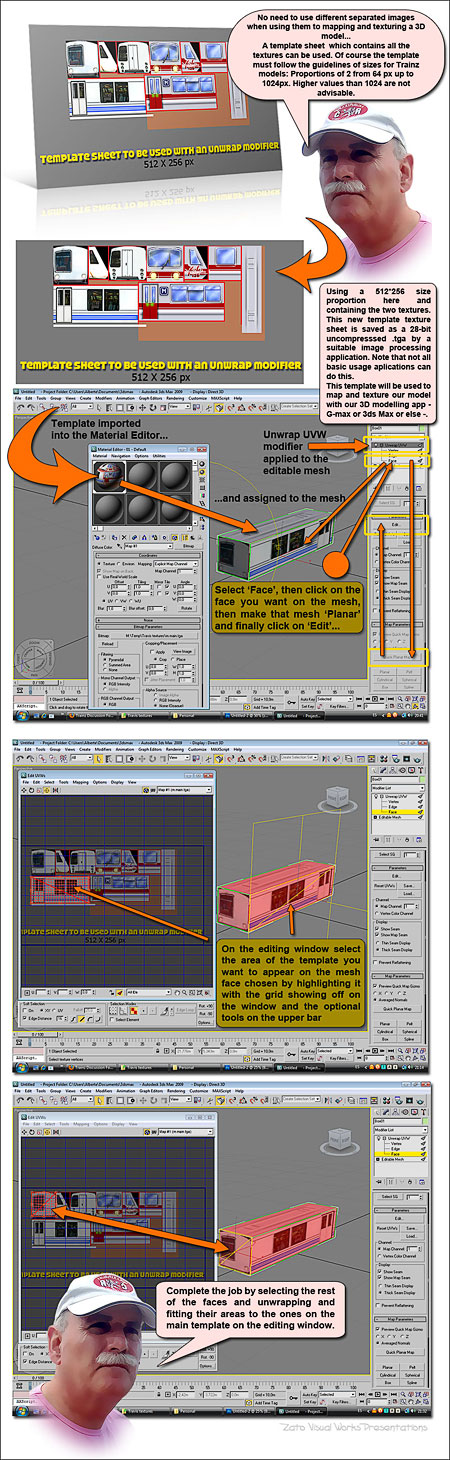This screenshot has width=450, height=1460.
Task: Click the Pin Stack icon under the bottom screenshot's modifier stack
Action: click(379, 1182)
